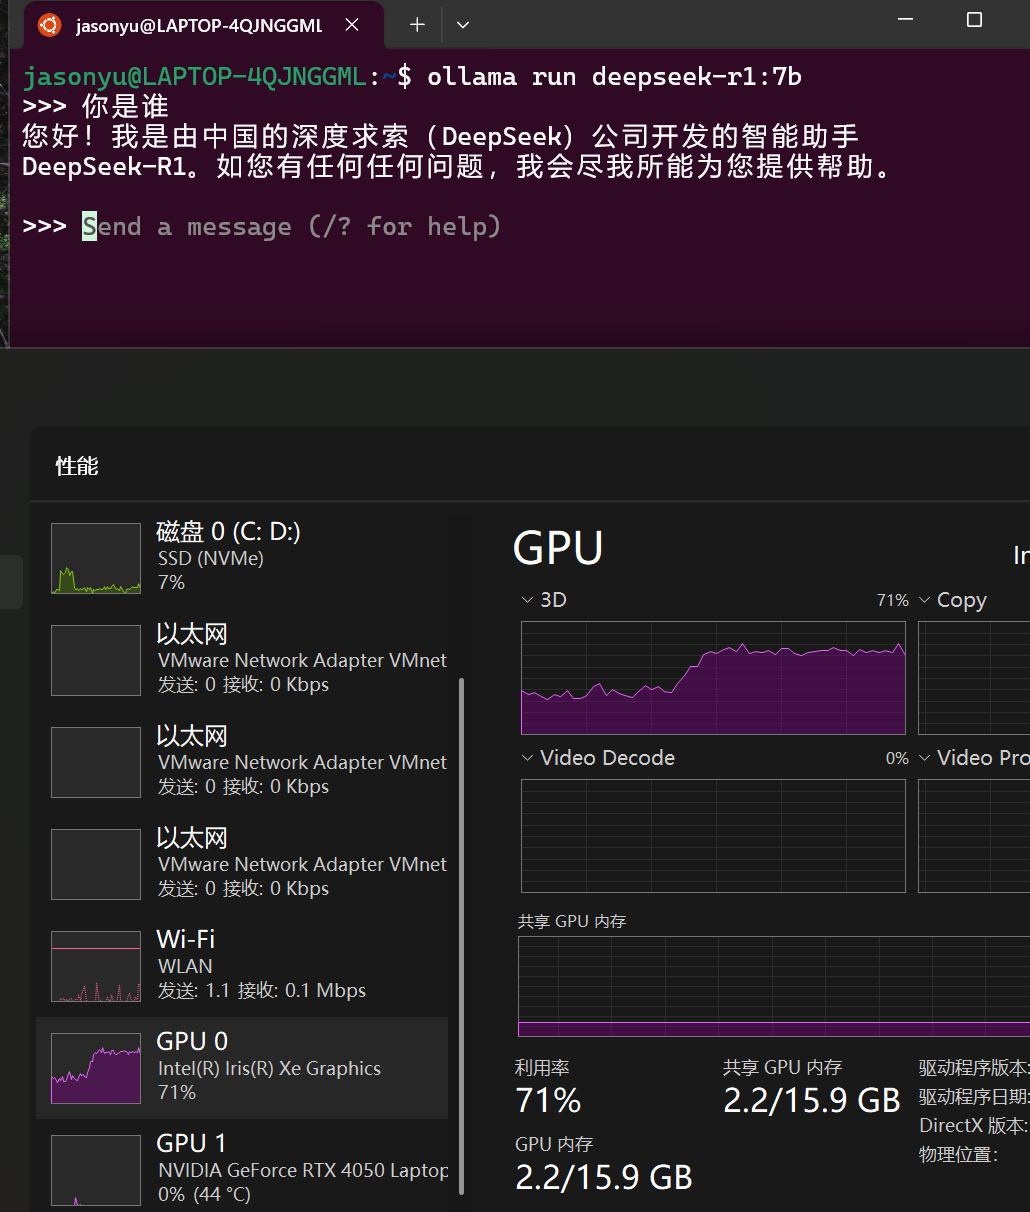Click the ollama Send a message prompt

click(x=291, y=227)
